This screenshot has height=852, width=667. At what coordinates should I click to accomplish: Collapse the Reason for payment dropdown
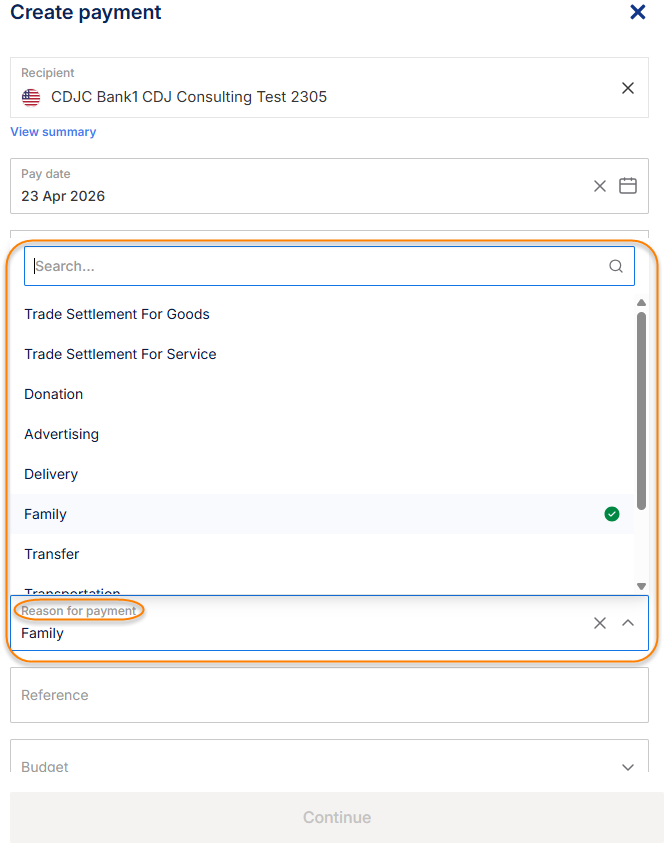628,623
